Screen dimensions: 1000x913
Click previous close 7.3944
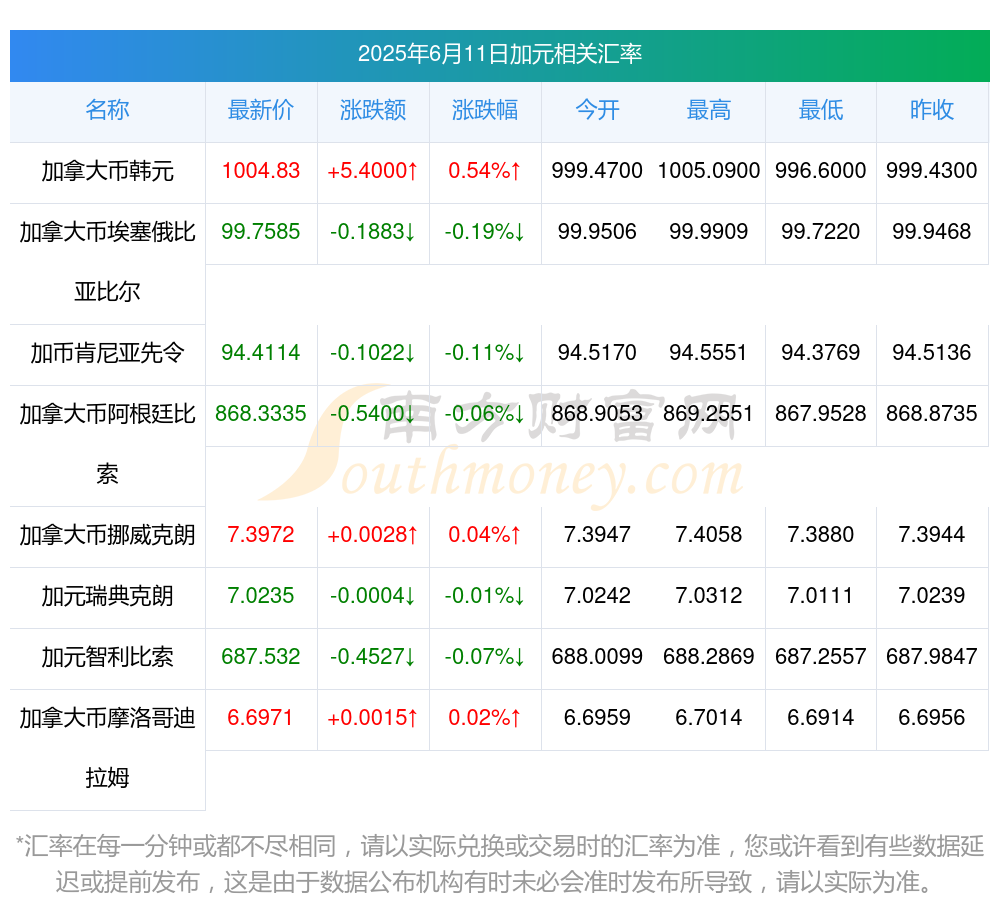(x=932, y=535)
